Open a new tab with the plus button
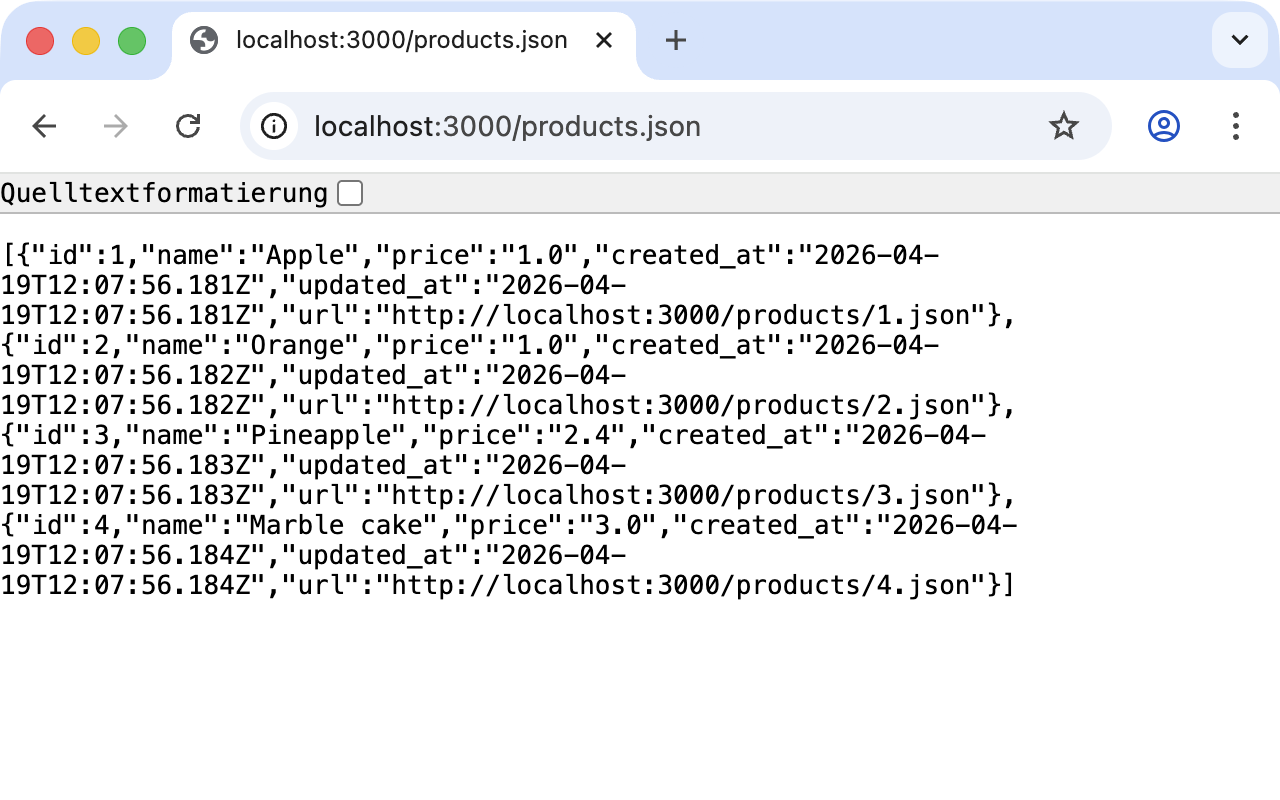The width and height of the screenshot is (1280, 800). 675,40
